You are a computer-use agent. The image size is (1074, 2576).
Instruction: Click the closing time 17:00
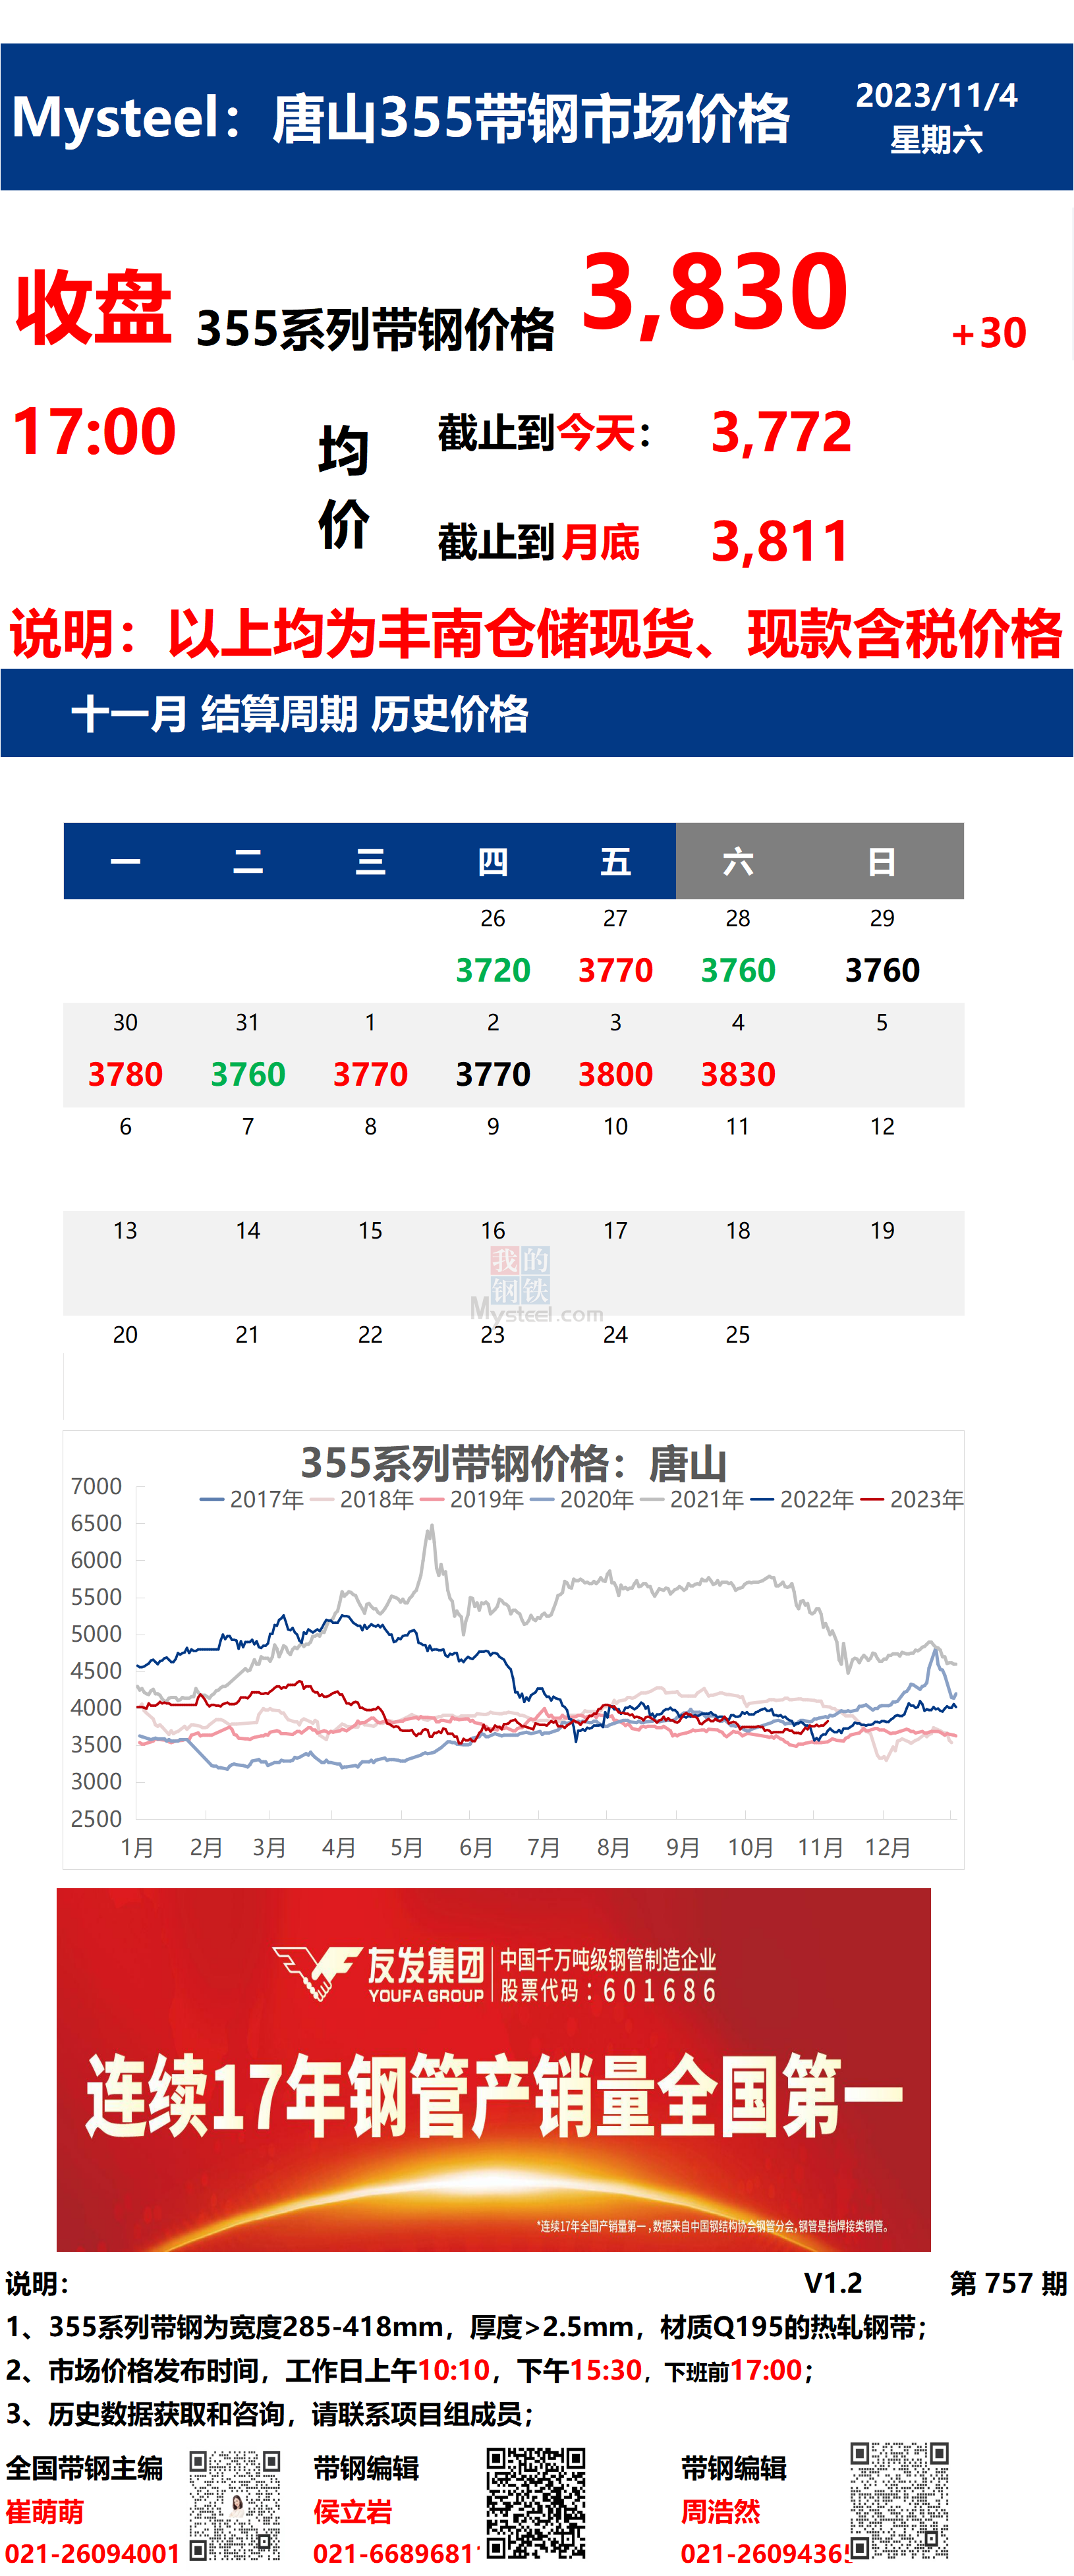click(x=94, y=431)
